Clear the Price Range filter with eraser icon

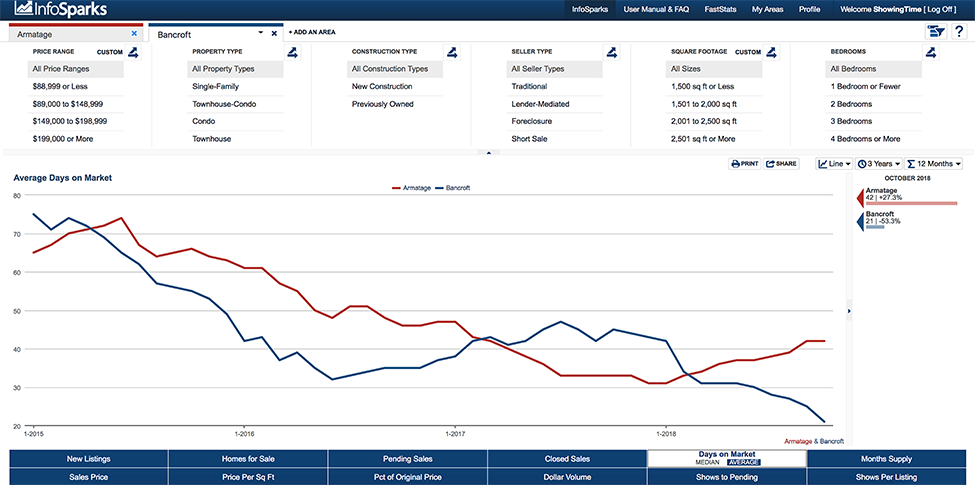point(134,52)
